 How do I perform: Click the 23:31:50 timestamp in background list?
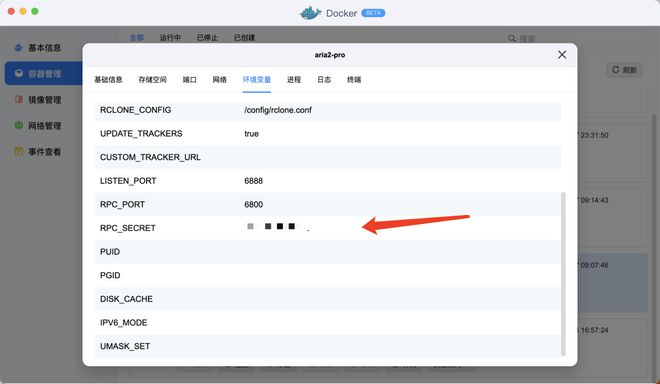pyautogui.click(x=594, y=135)
